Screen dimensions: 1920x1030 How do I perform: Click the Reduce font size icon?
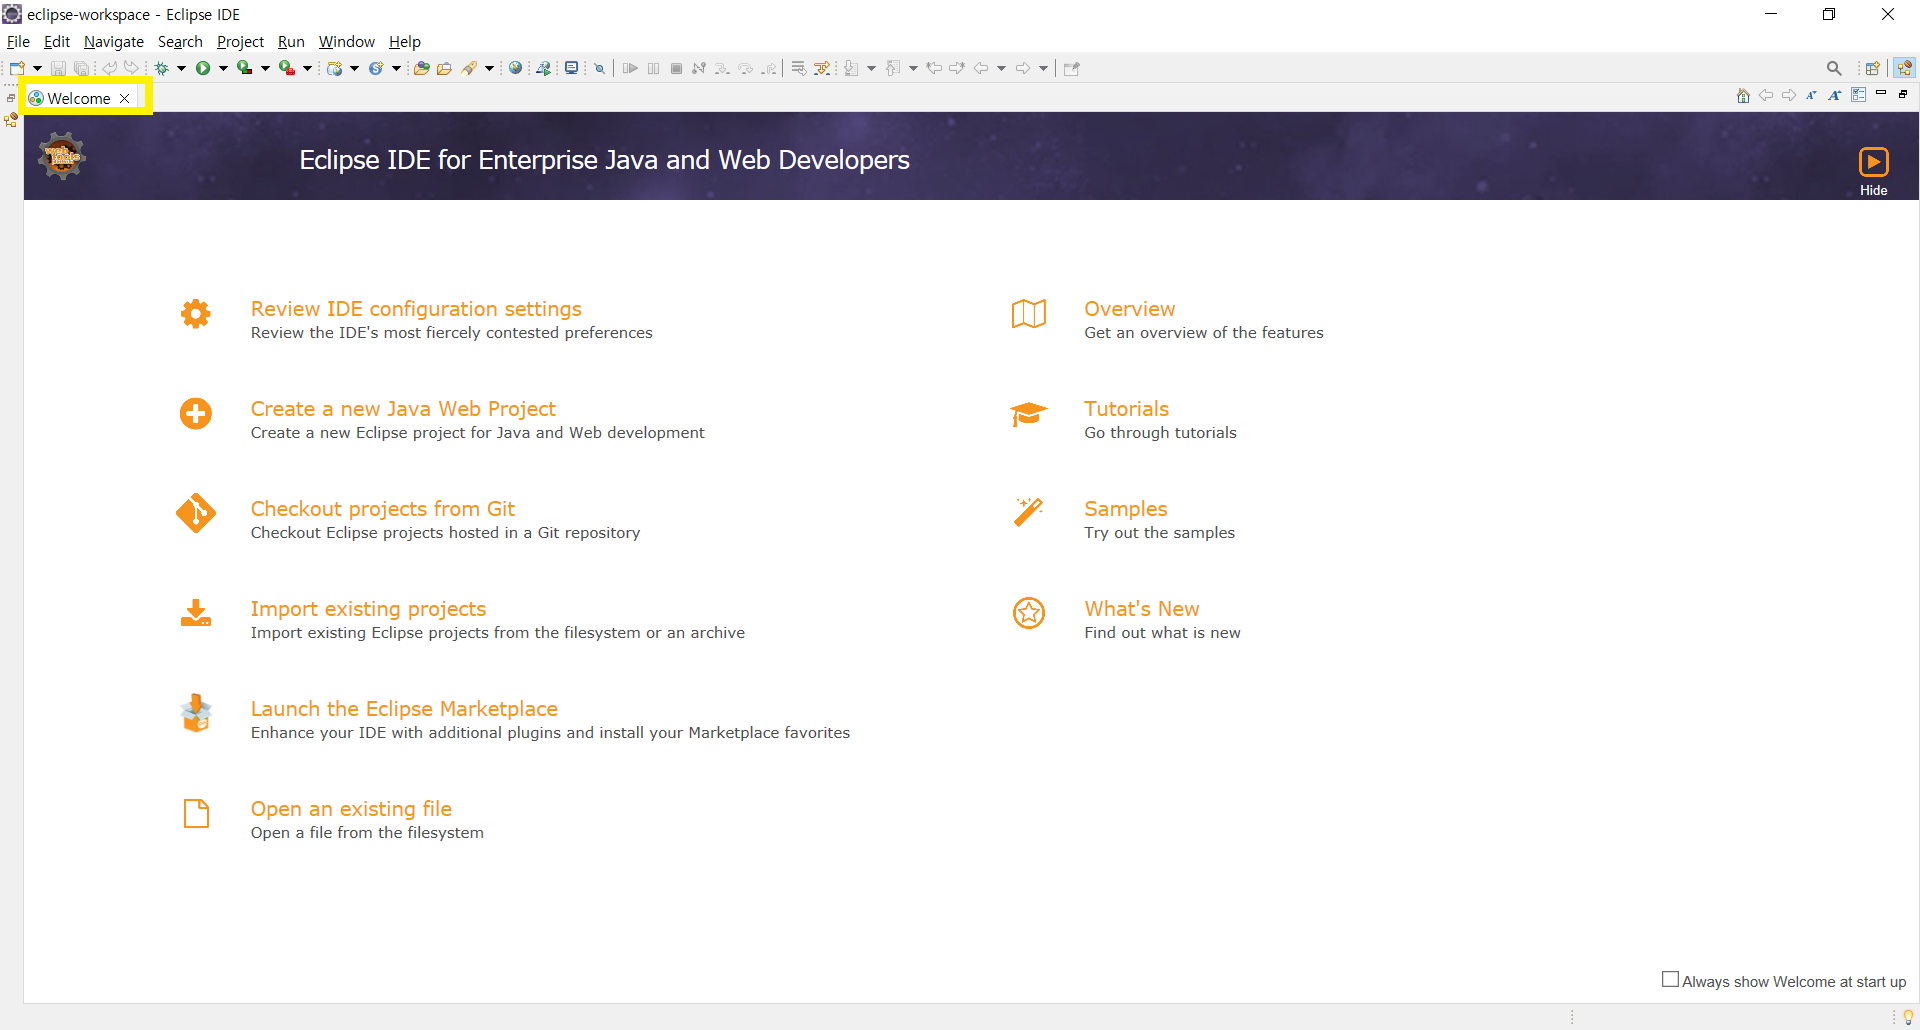(x=1811, y=95)
